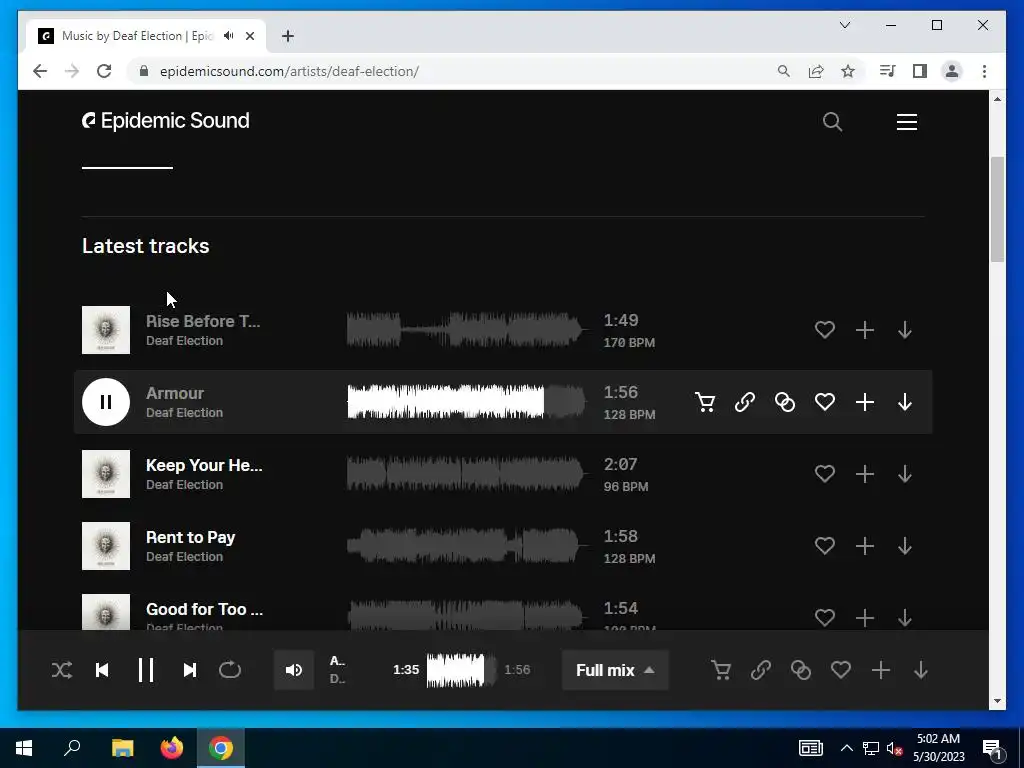This screenshot has width=1024, height=768.
Task: Toggle shuffle in the player bar
Action: pos(62,670)
